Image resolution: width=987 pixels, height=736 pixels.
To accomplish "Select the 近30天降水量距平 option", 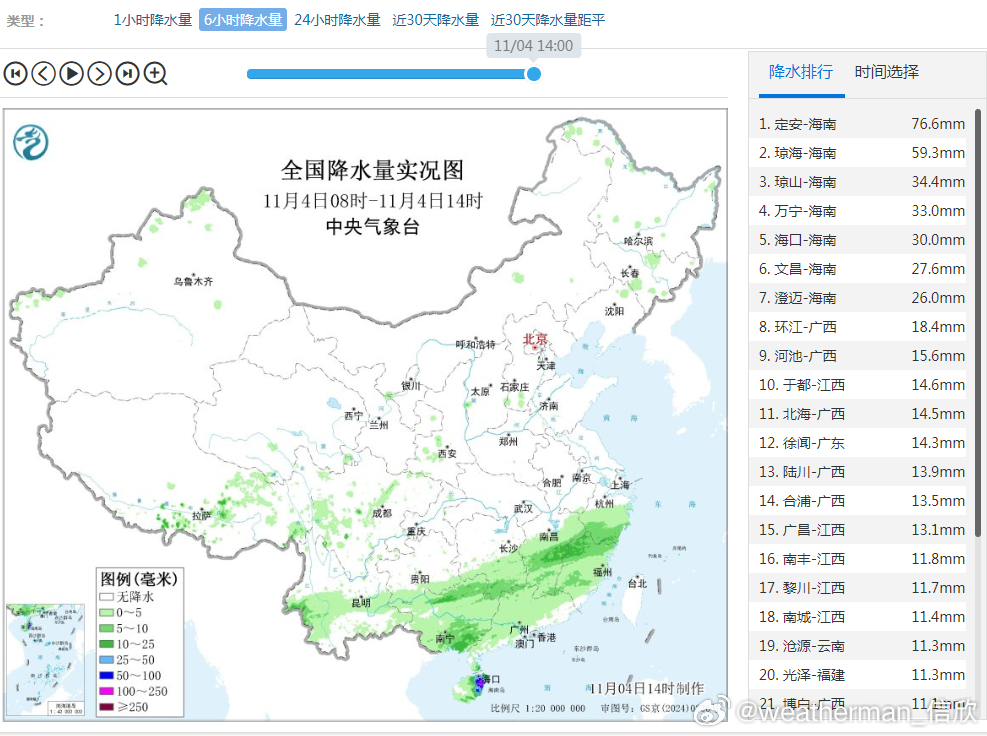I will pyautogui.click(x=545, y=18).
